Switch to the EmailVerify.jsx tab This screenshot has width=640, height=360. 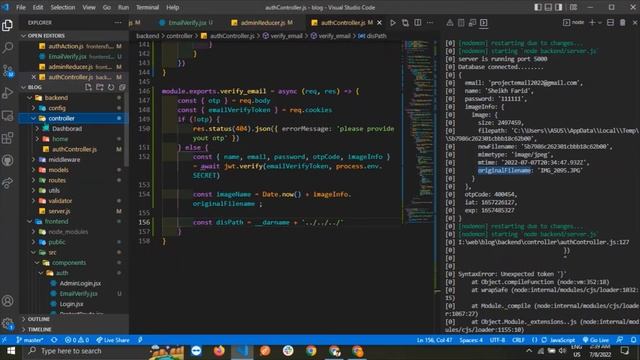tap(187, 23)
